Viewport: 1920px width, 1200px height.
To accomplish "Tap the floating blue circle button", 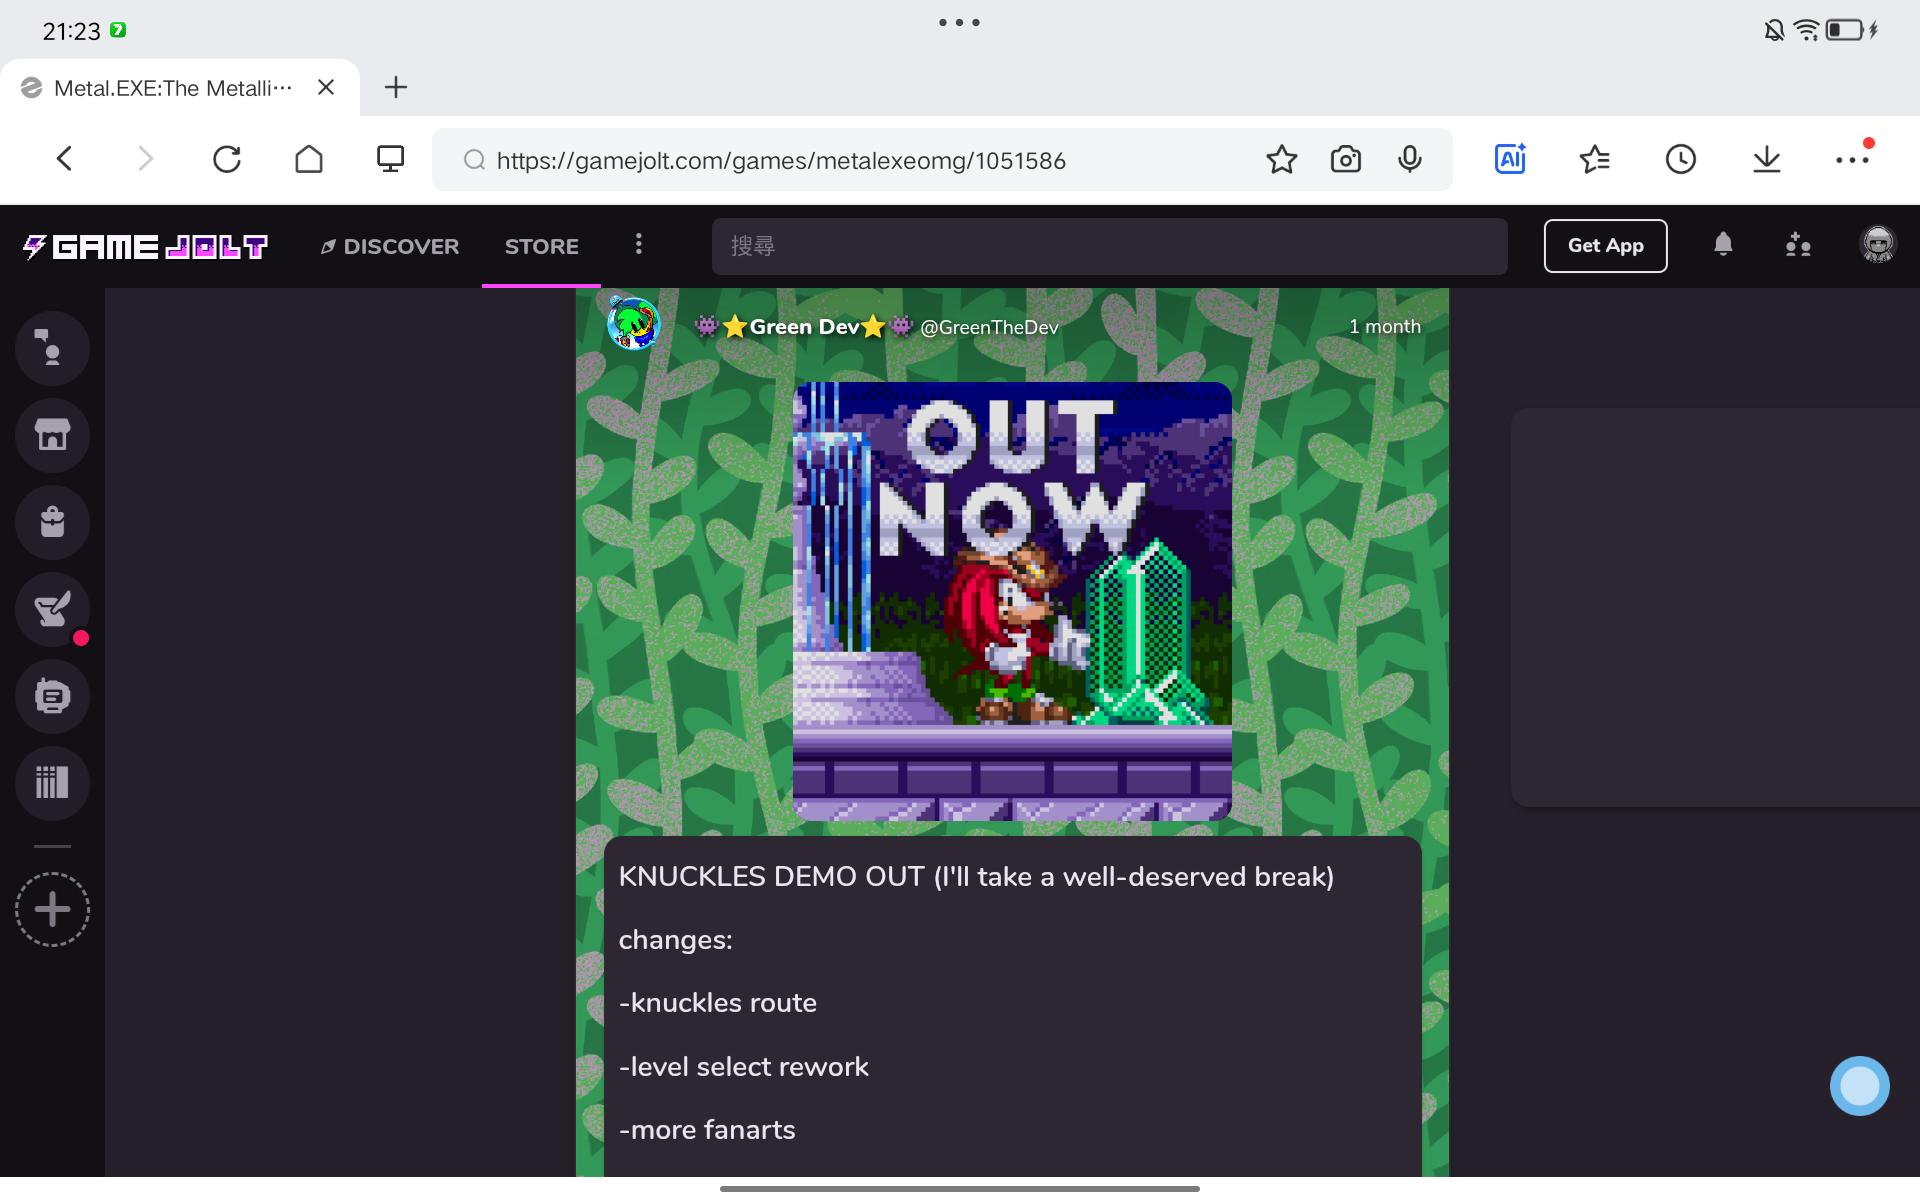I will [1859, 1086].
